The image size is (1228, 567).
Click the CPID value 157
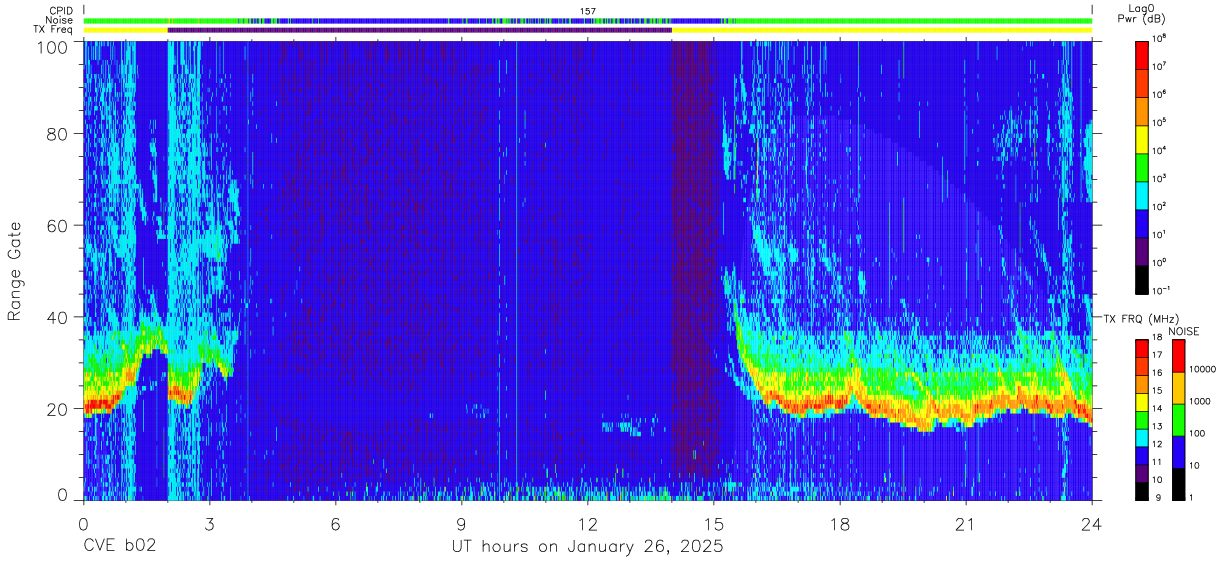pyautogui.click(x=588, y=11)
